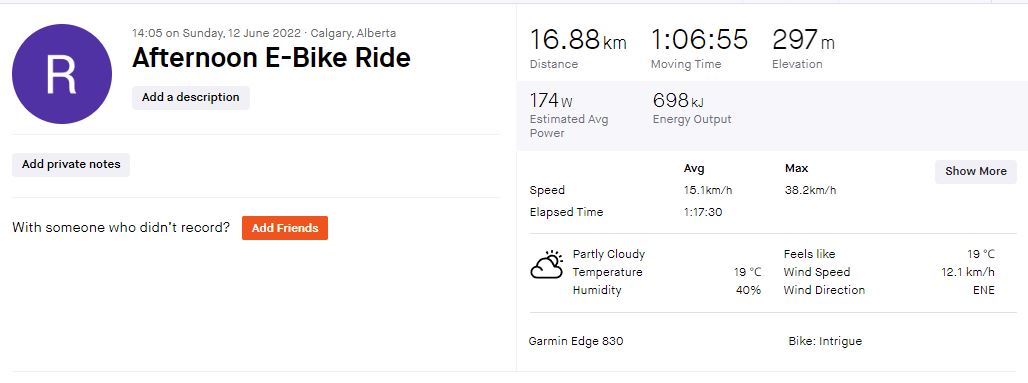Click the 297 m elevation value
1028x383 pixels.
point(803,40)
